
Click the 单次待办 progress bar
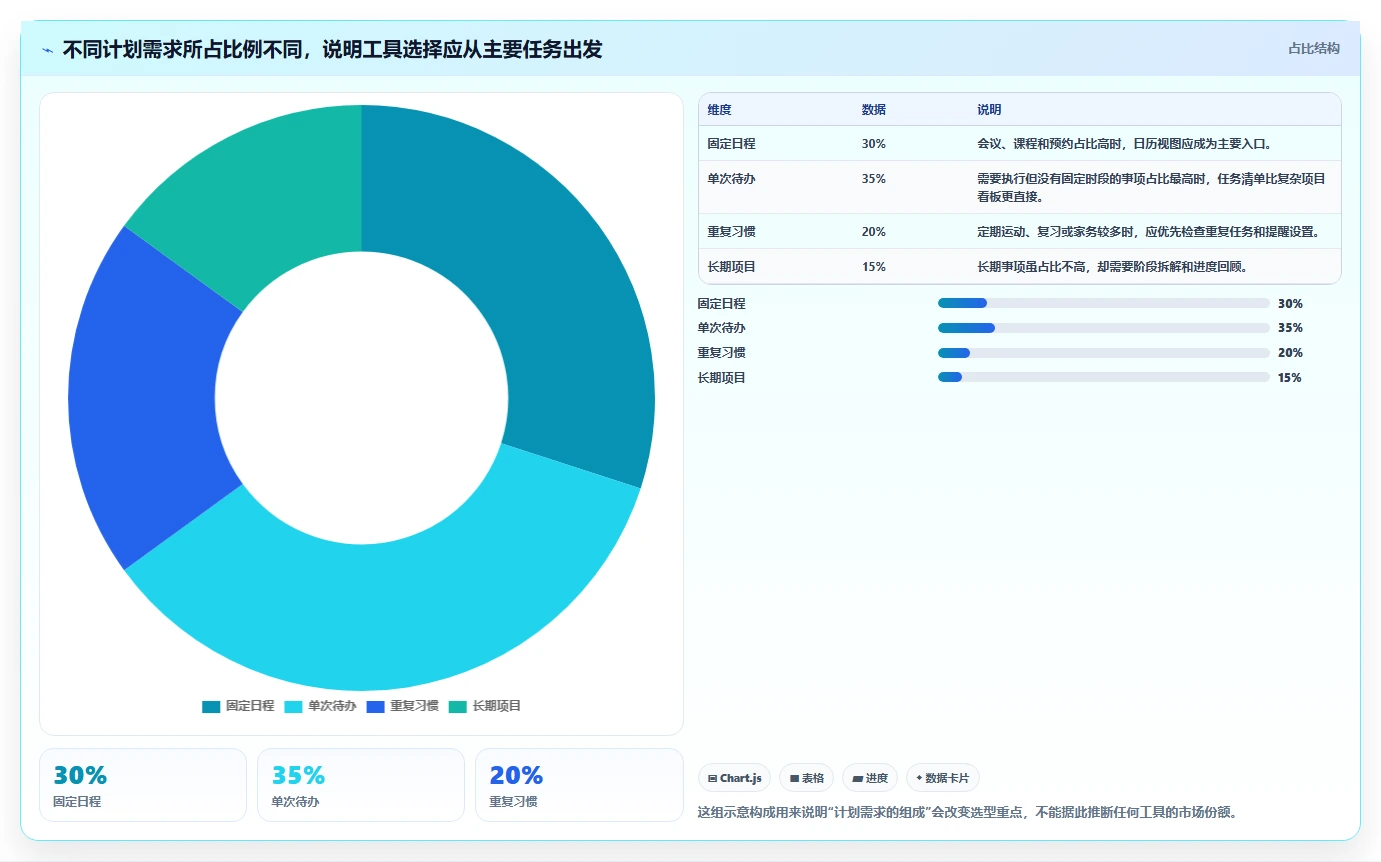(1104, 328)
